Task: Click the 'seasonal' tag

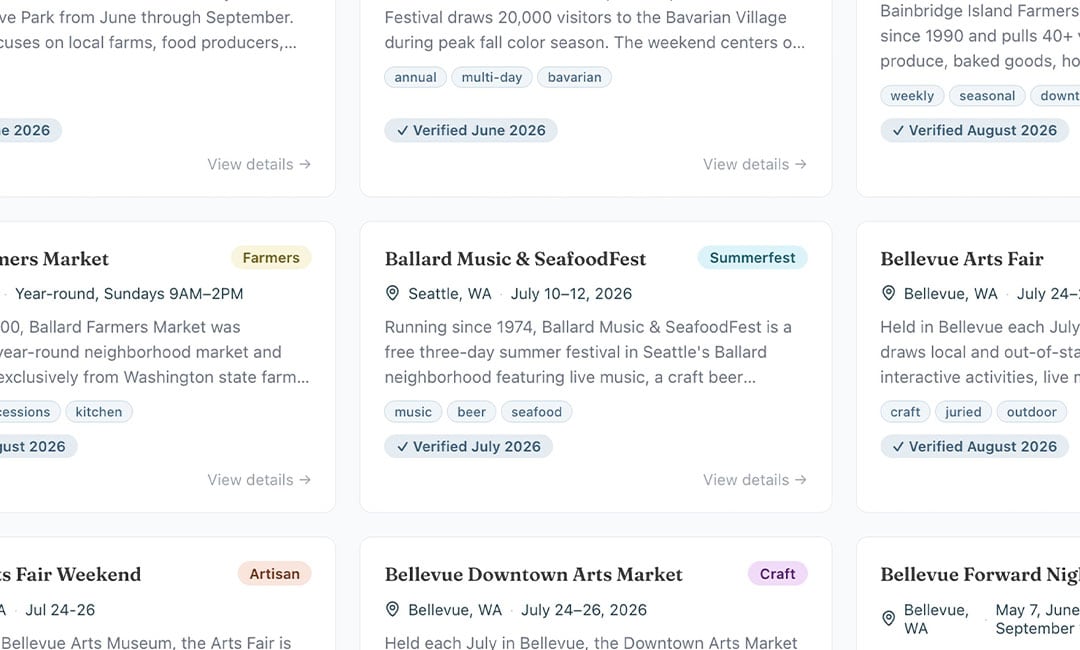Action: tap(987, 96)
